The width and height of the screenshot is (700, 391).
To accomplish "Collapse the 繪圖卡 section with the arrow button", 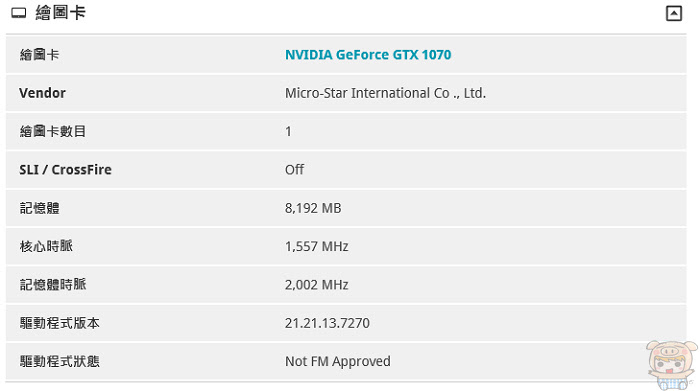I will coord(674,13).
